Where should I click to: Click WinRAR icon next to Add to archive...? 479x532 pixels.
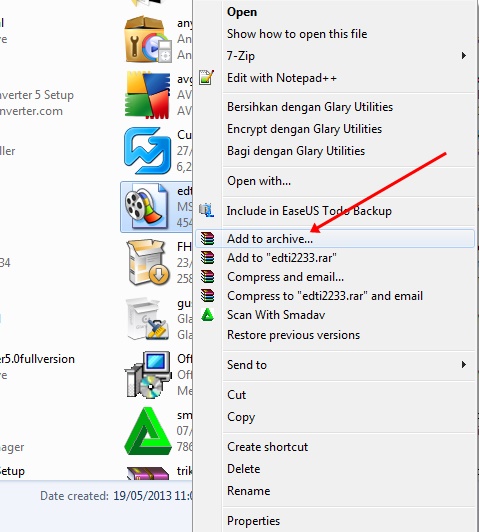pos(207,239)
